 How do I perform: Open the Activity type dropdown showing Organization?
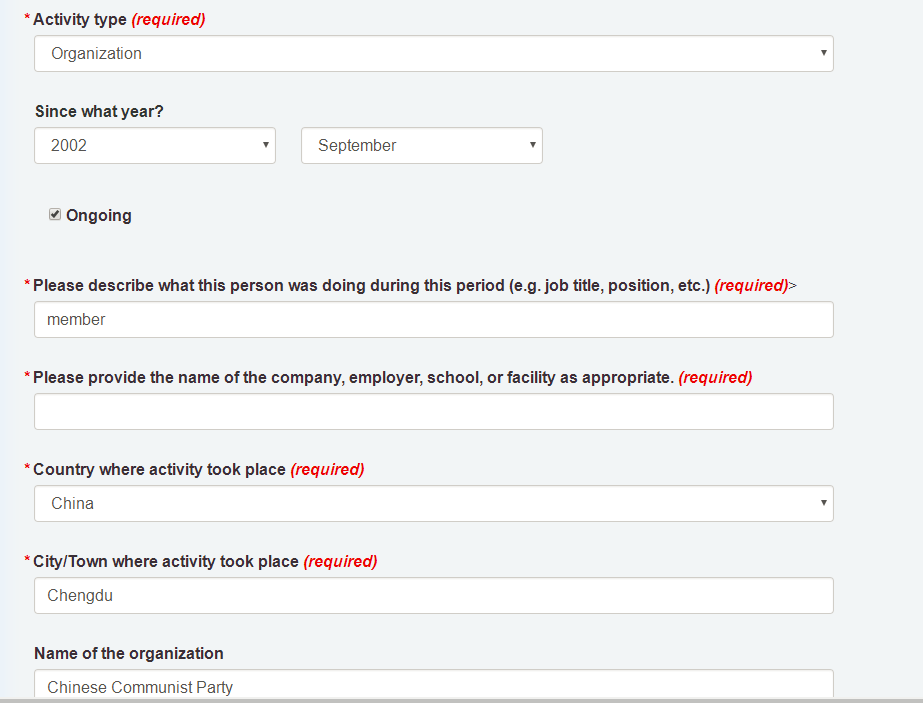[433, 54]
